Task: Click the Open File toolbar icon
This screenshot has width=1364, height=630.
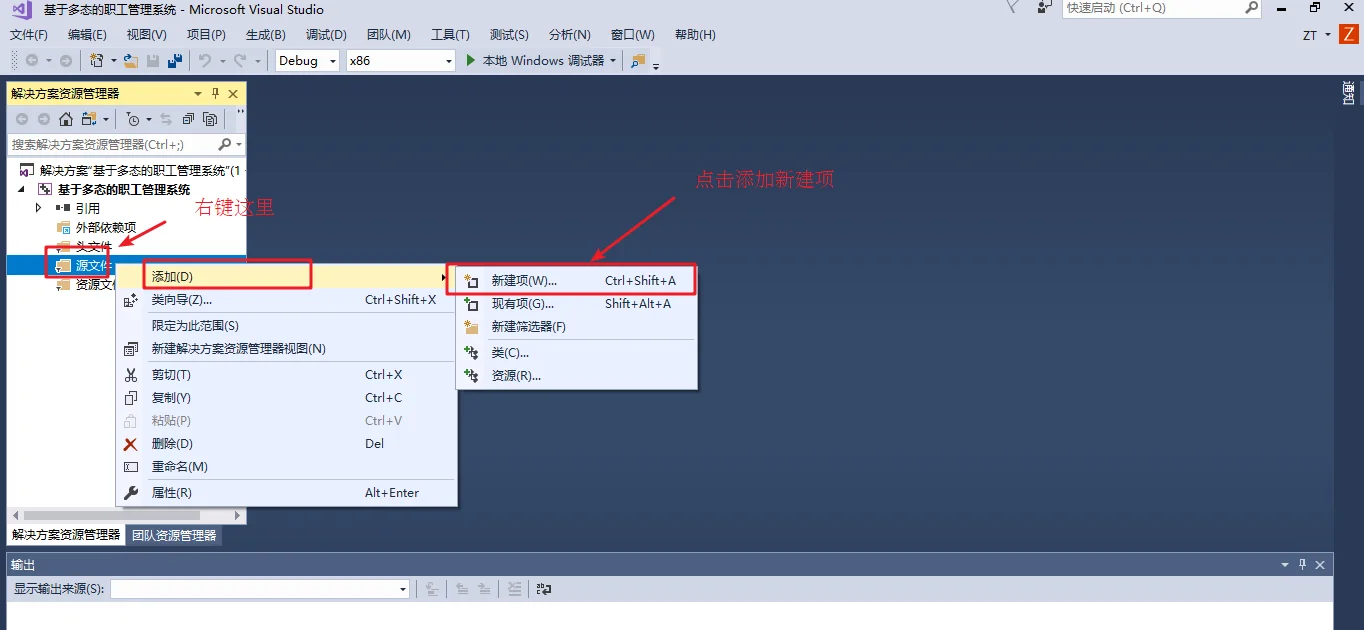Action: click(131, 60)
